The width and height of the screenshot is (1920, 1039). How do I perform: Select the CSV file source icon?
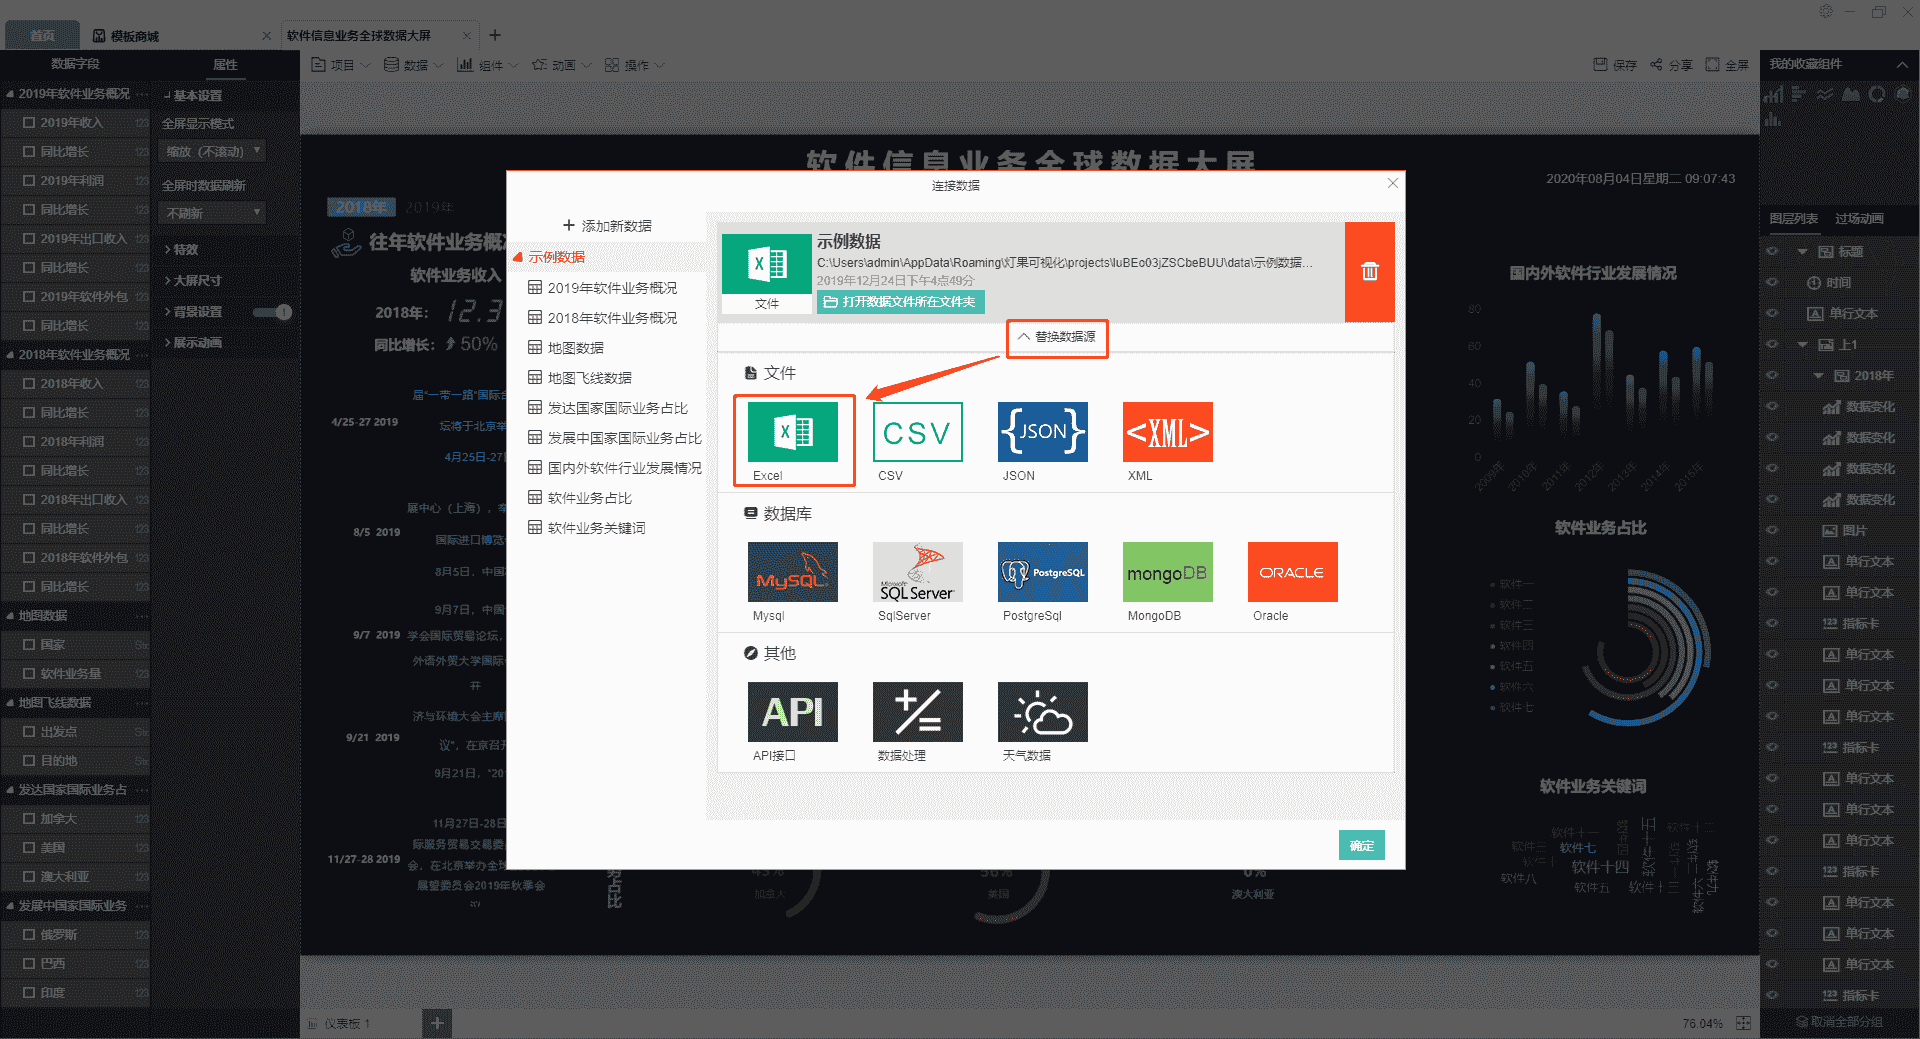[x=918, y=432]
